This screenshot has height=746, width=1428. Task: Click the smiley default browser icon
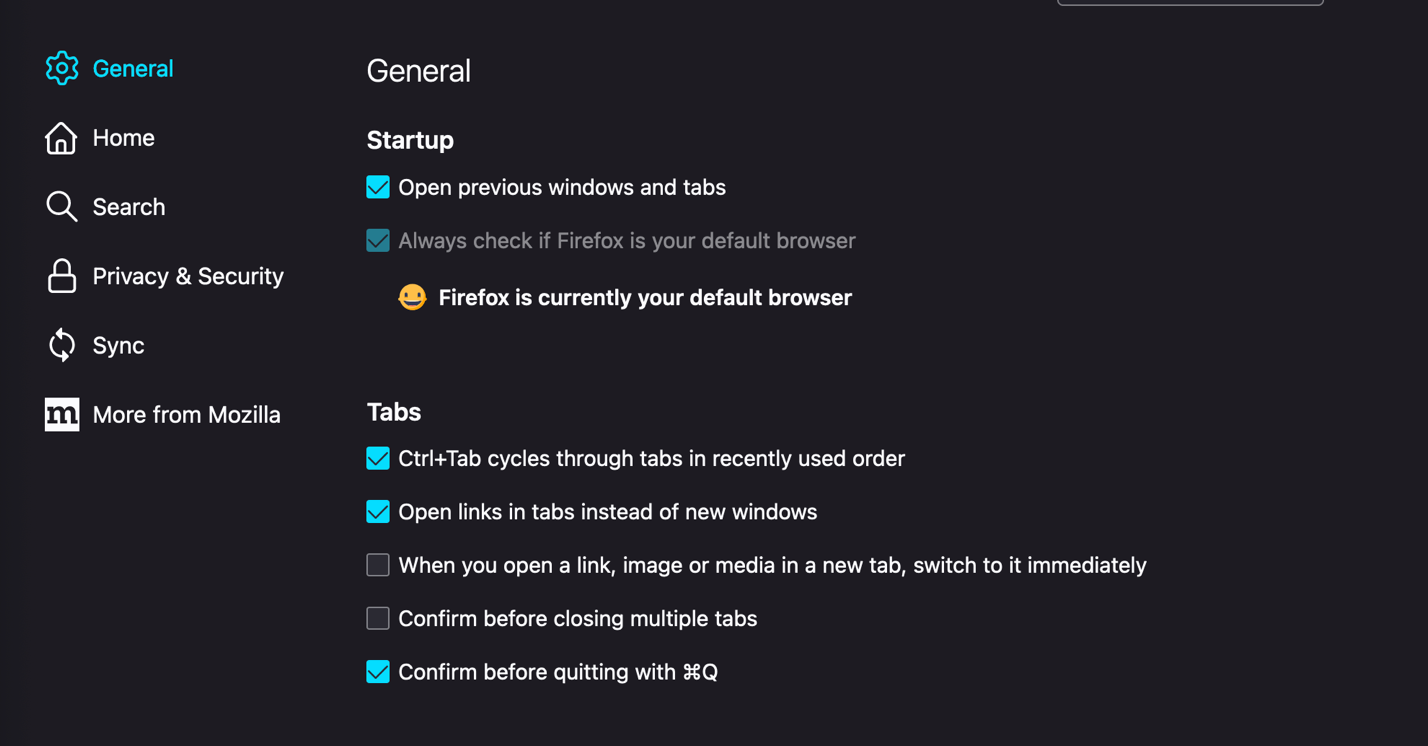412,297
